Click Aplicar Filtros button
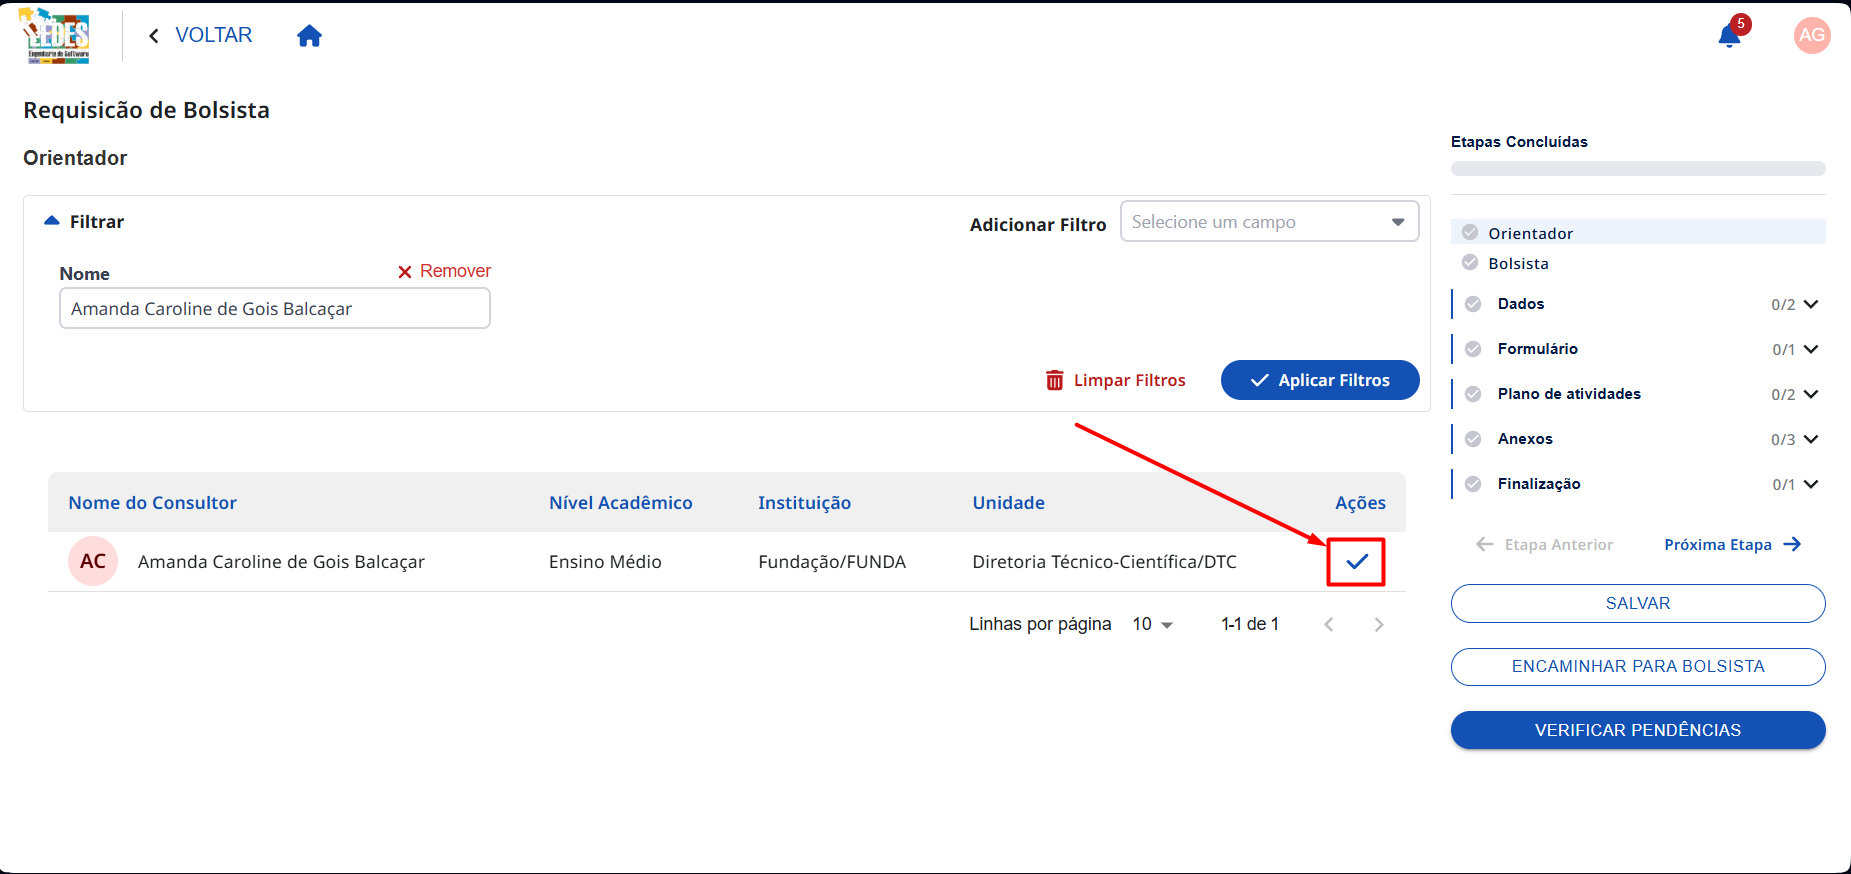Viewport: 1851px width, 874px height. click(x=1320, y=380)
